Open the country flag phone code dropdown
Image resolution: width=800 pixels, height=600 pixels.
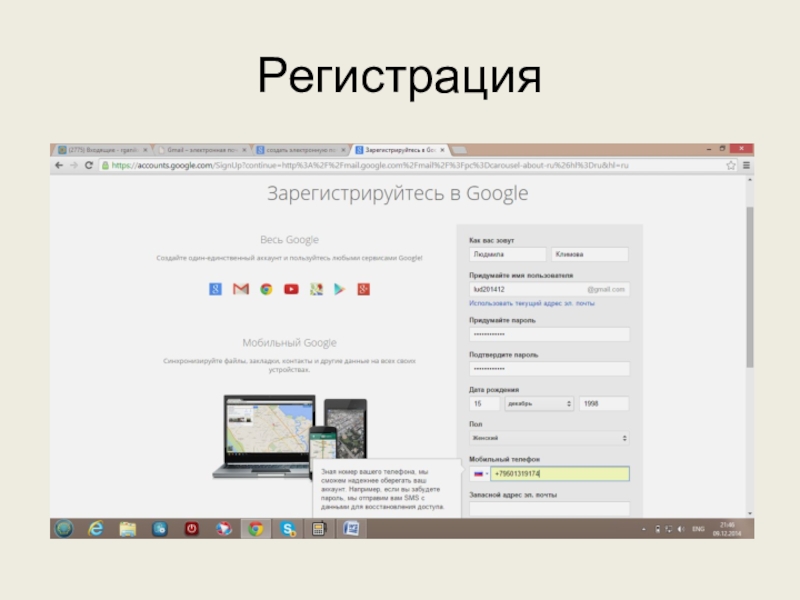(x=480, y=473)
